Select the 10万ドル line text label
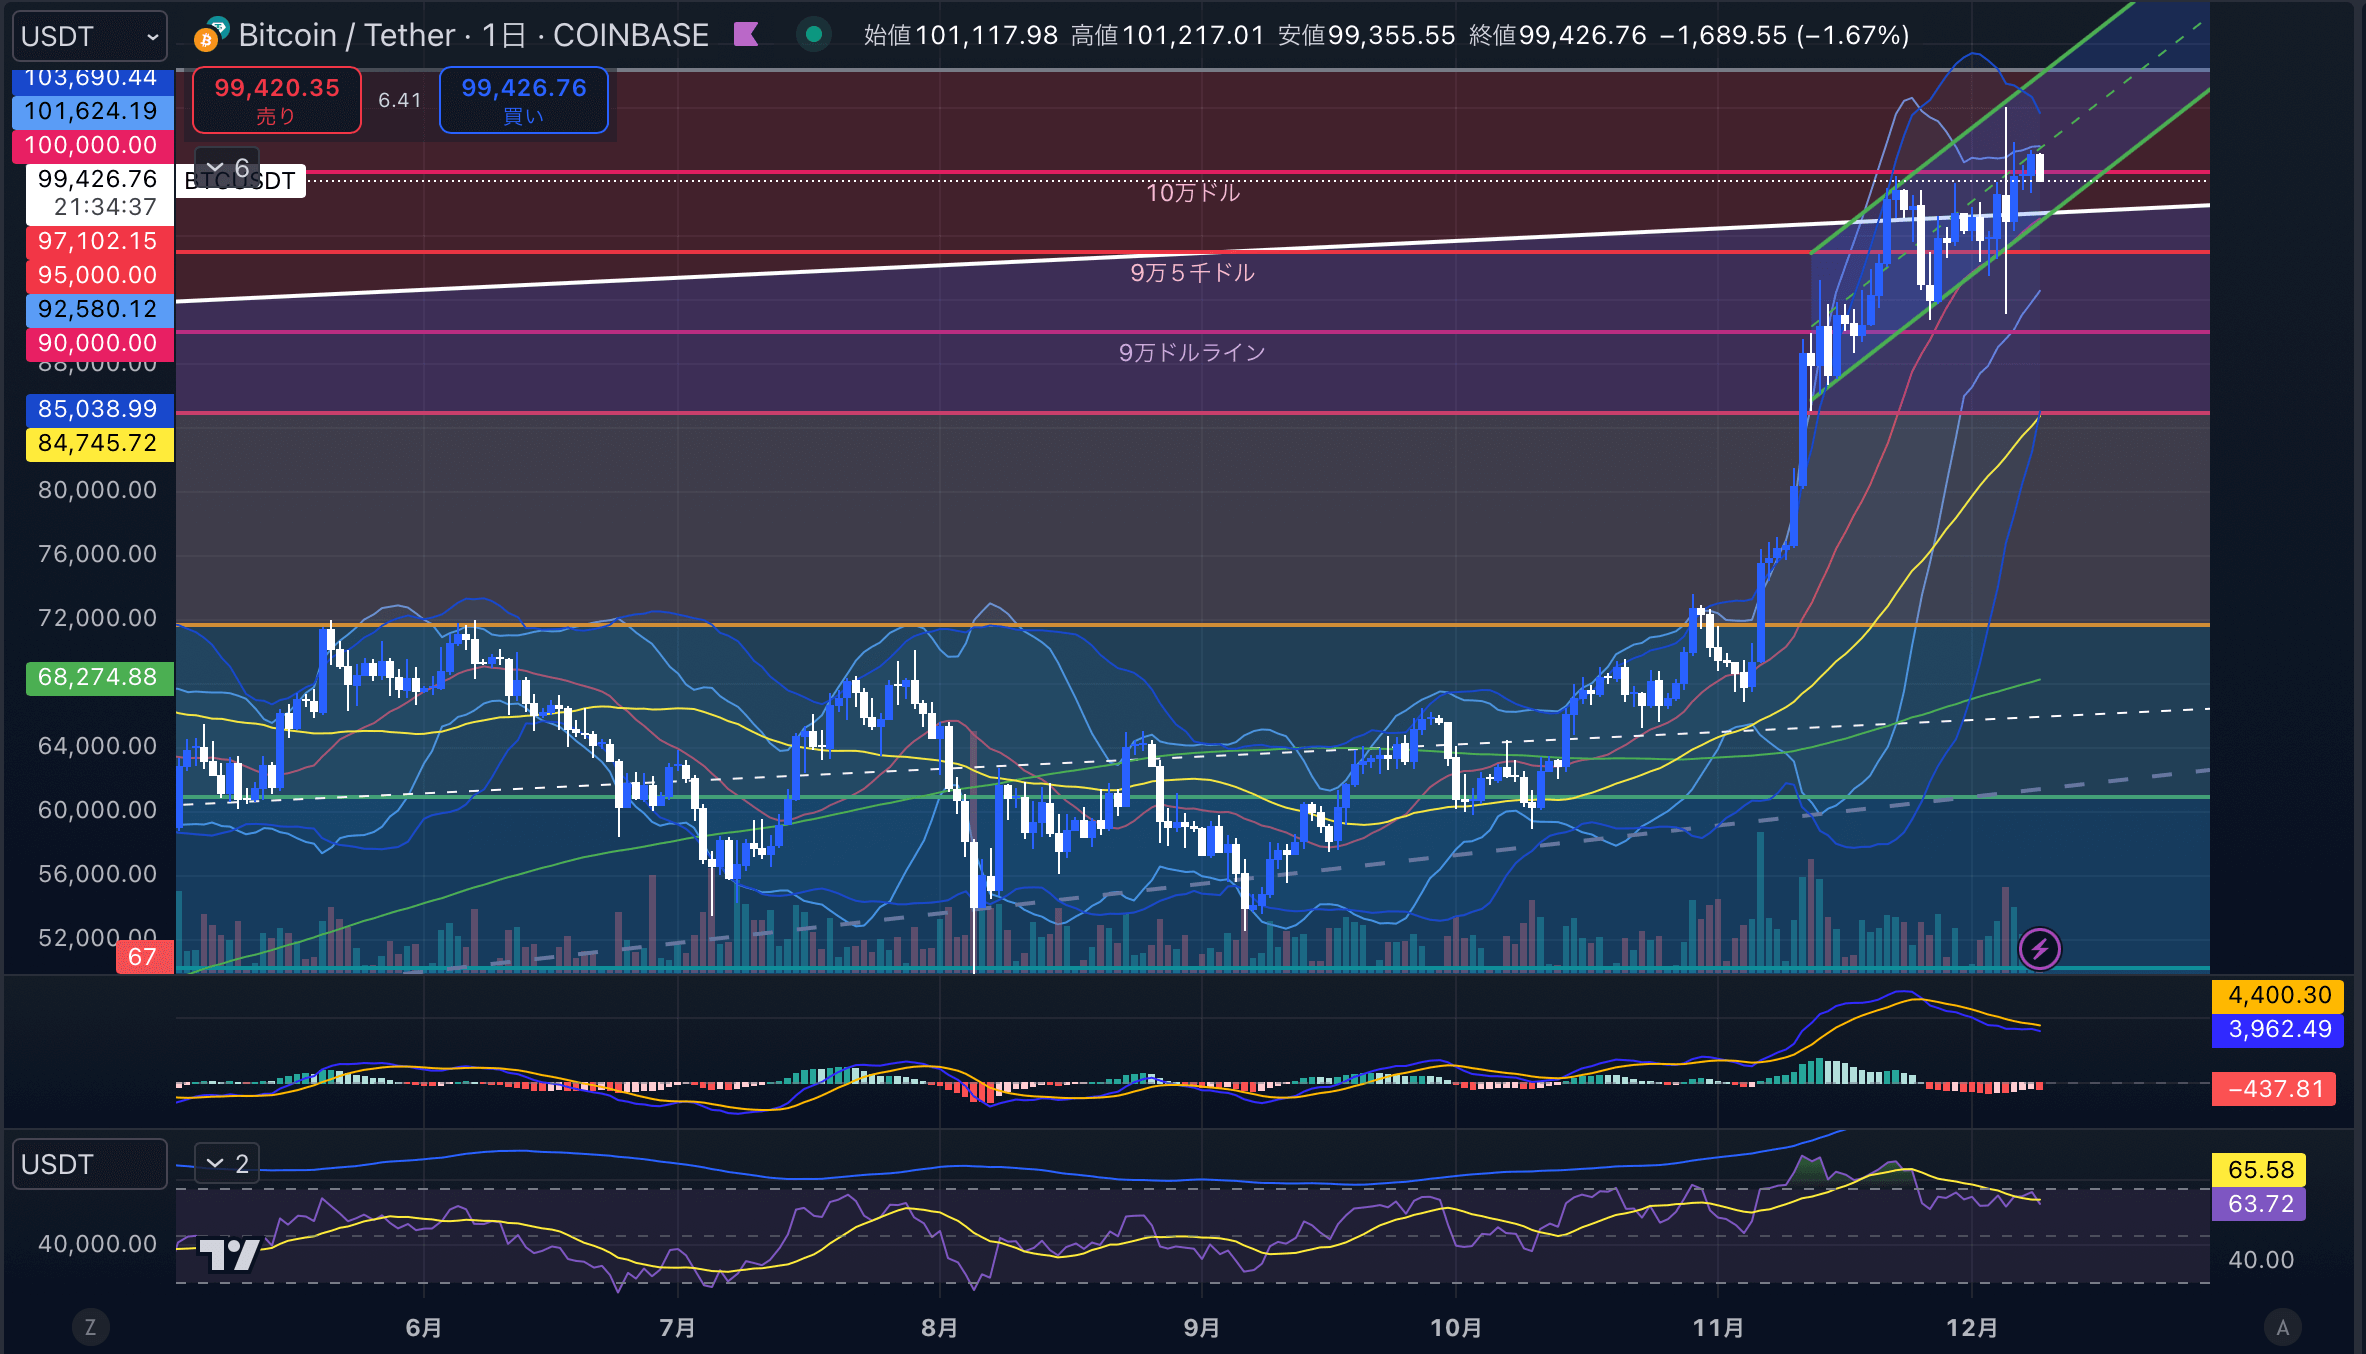Viewport: 2366px width, 1354px height. [x=1192, y=192]
